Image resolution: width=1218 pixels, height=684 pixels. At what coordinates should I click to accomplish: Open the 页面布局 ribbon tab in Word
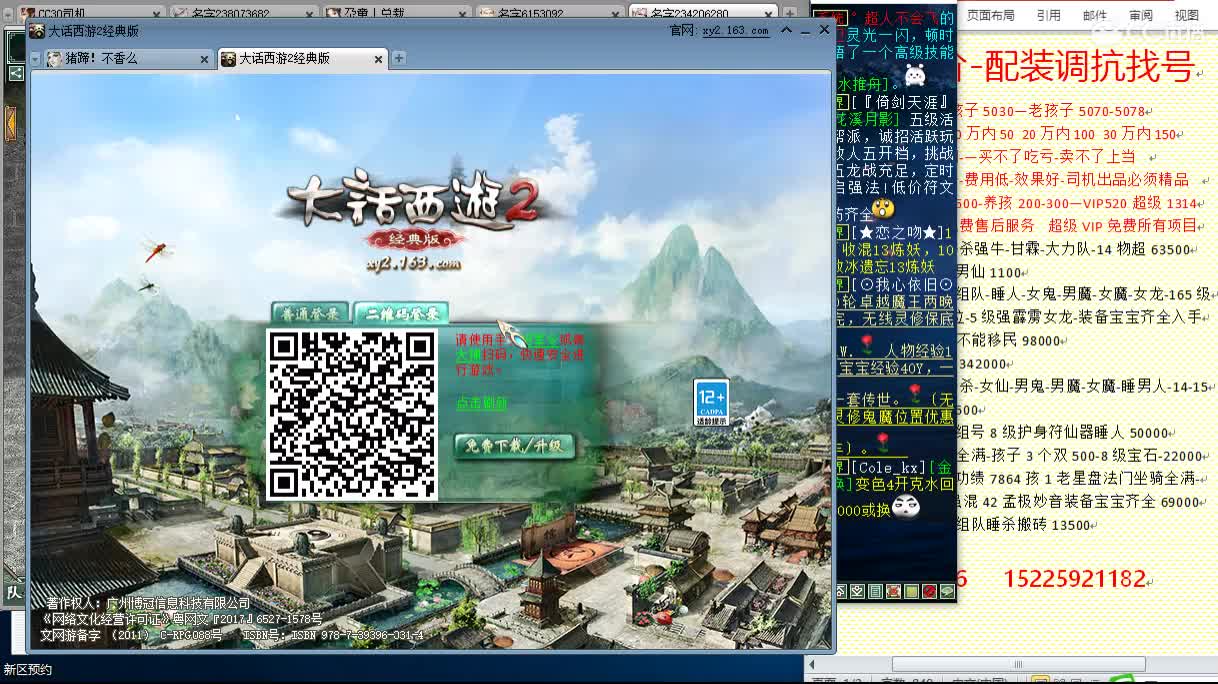click(990, 15)
